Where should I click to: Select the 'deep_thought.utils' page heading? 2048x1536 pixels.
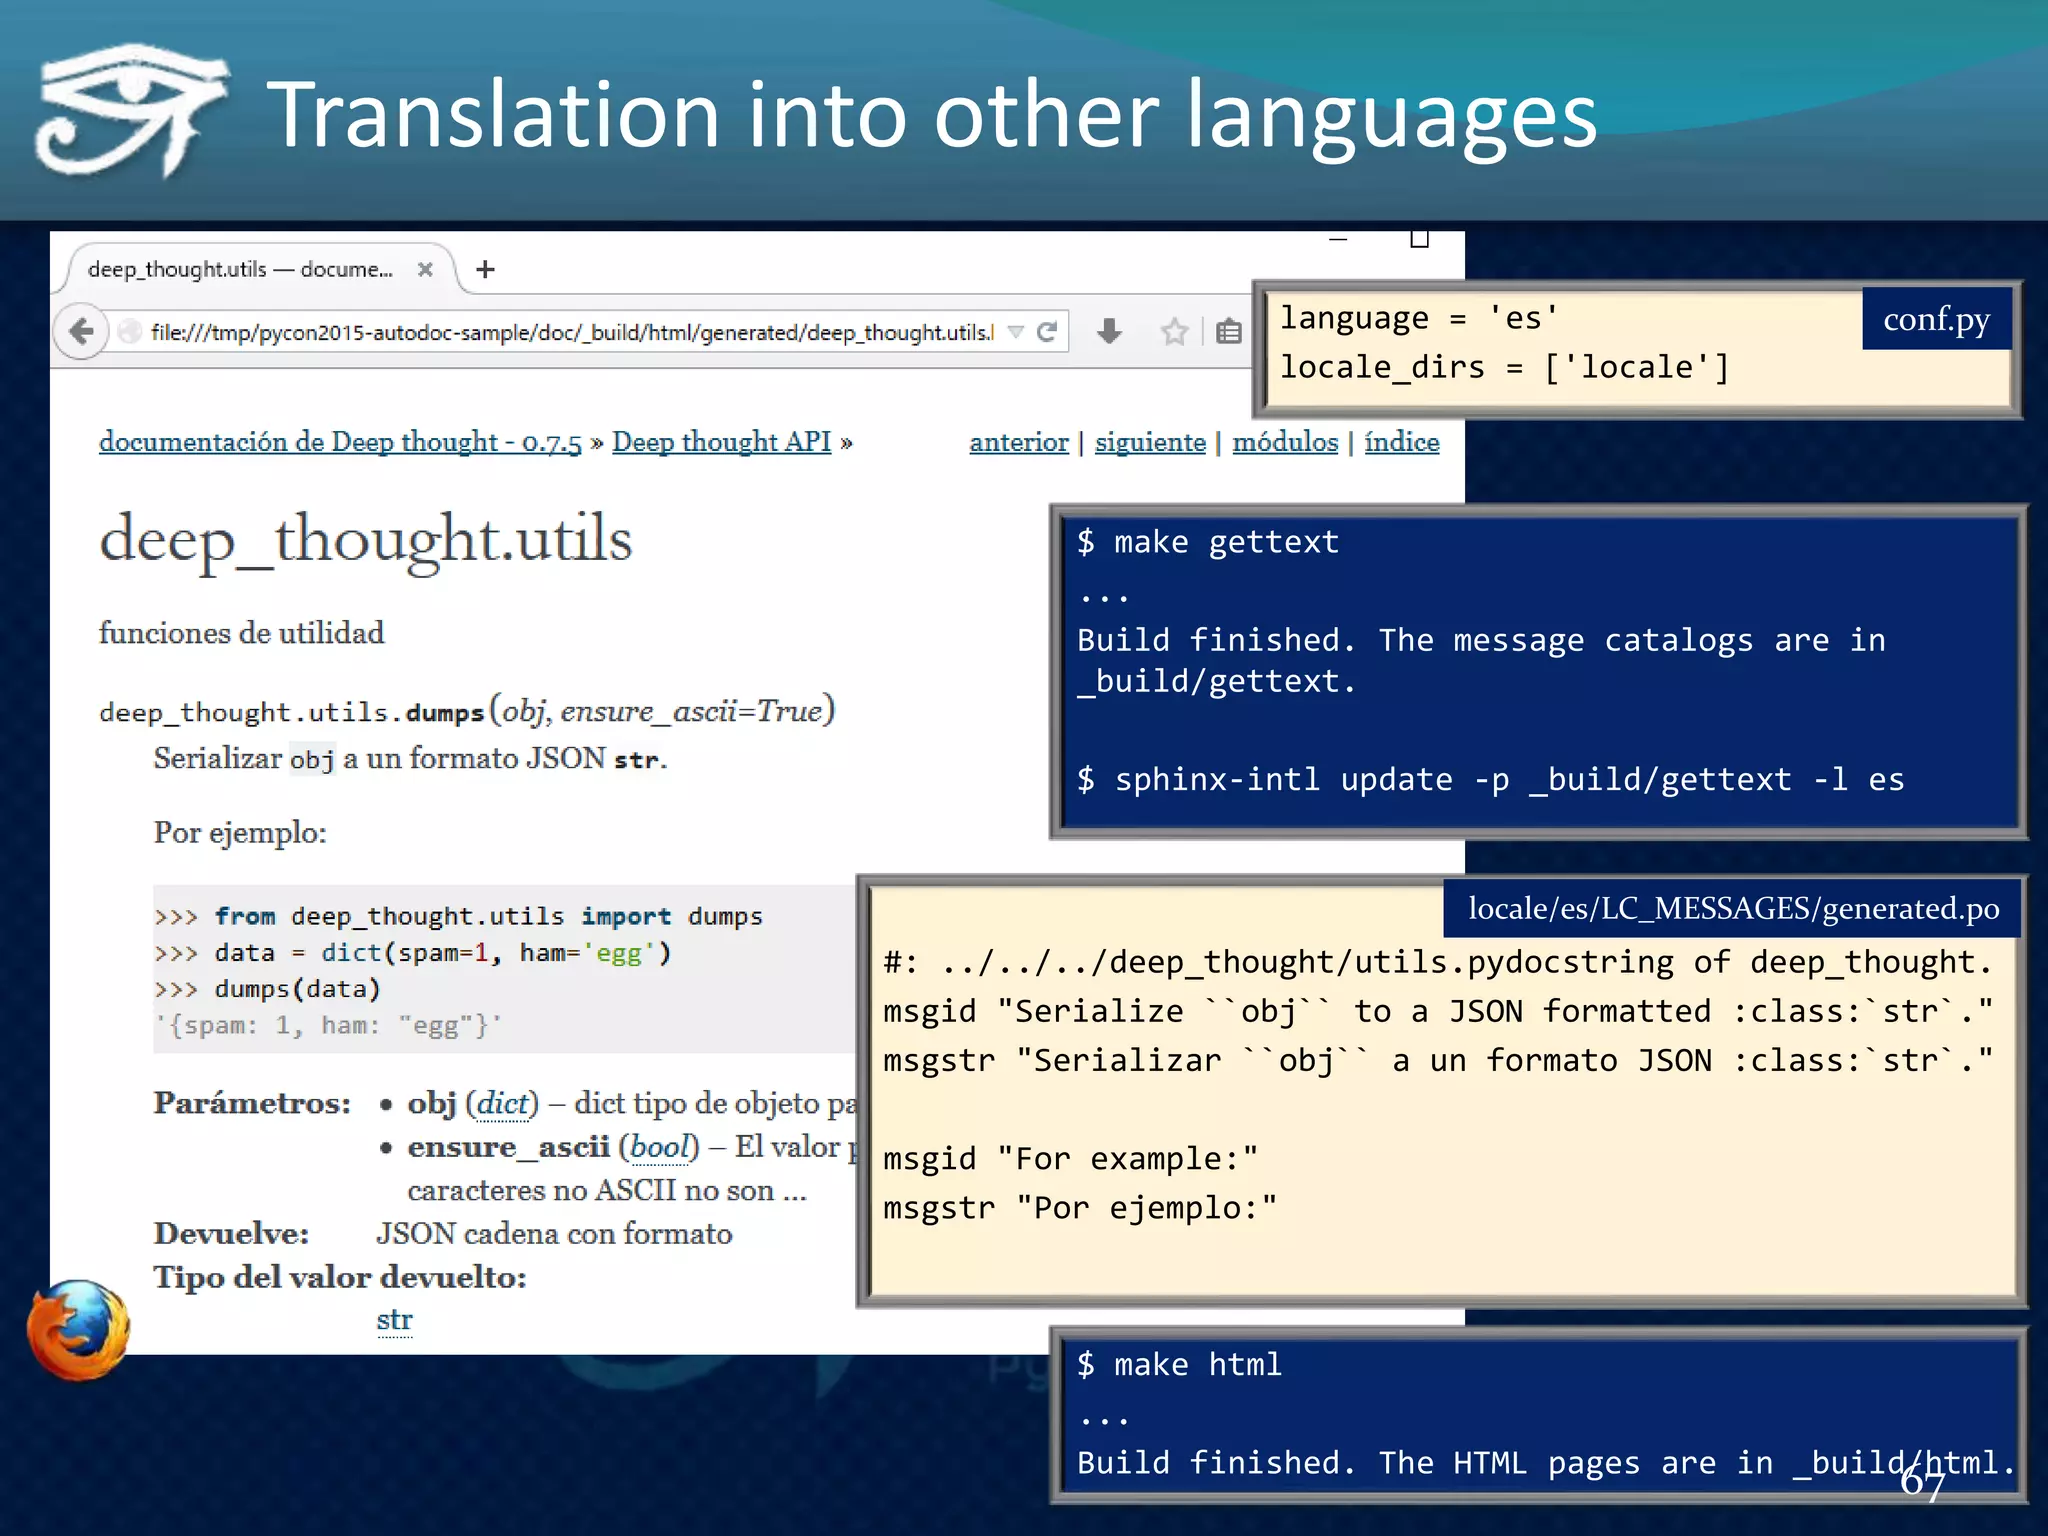(x=366, y=542)
